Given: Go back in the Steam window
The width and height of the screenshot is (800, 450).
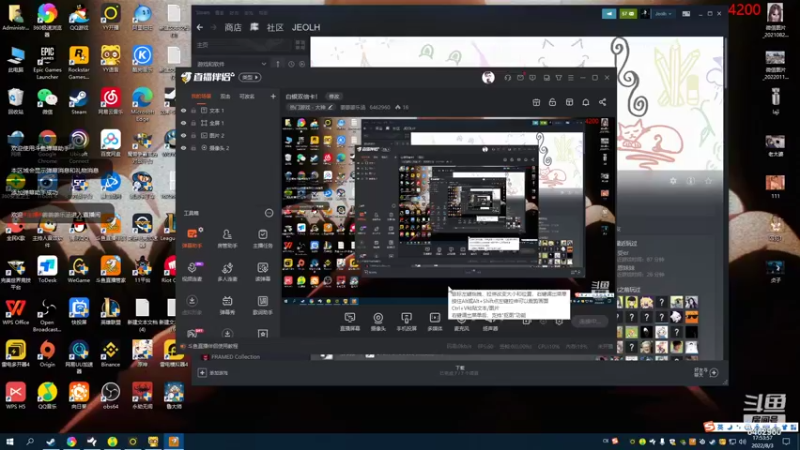Looking at the screenshot, I should point(200,27).
